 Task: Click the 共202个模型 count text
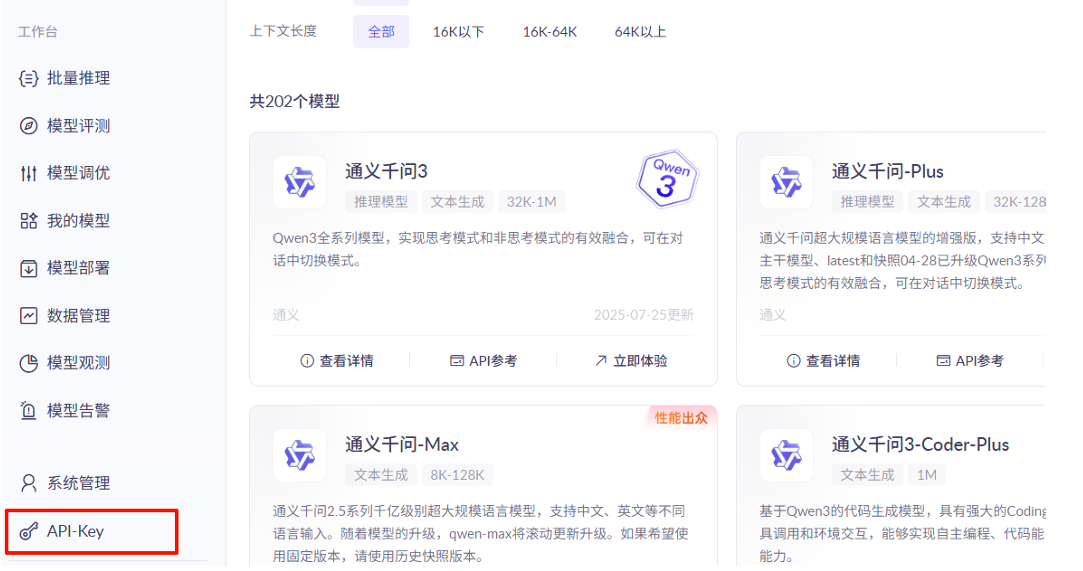[295, 101]
